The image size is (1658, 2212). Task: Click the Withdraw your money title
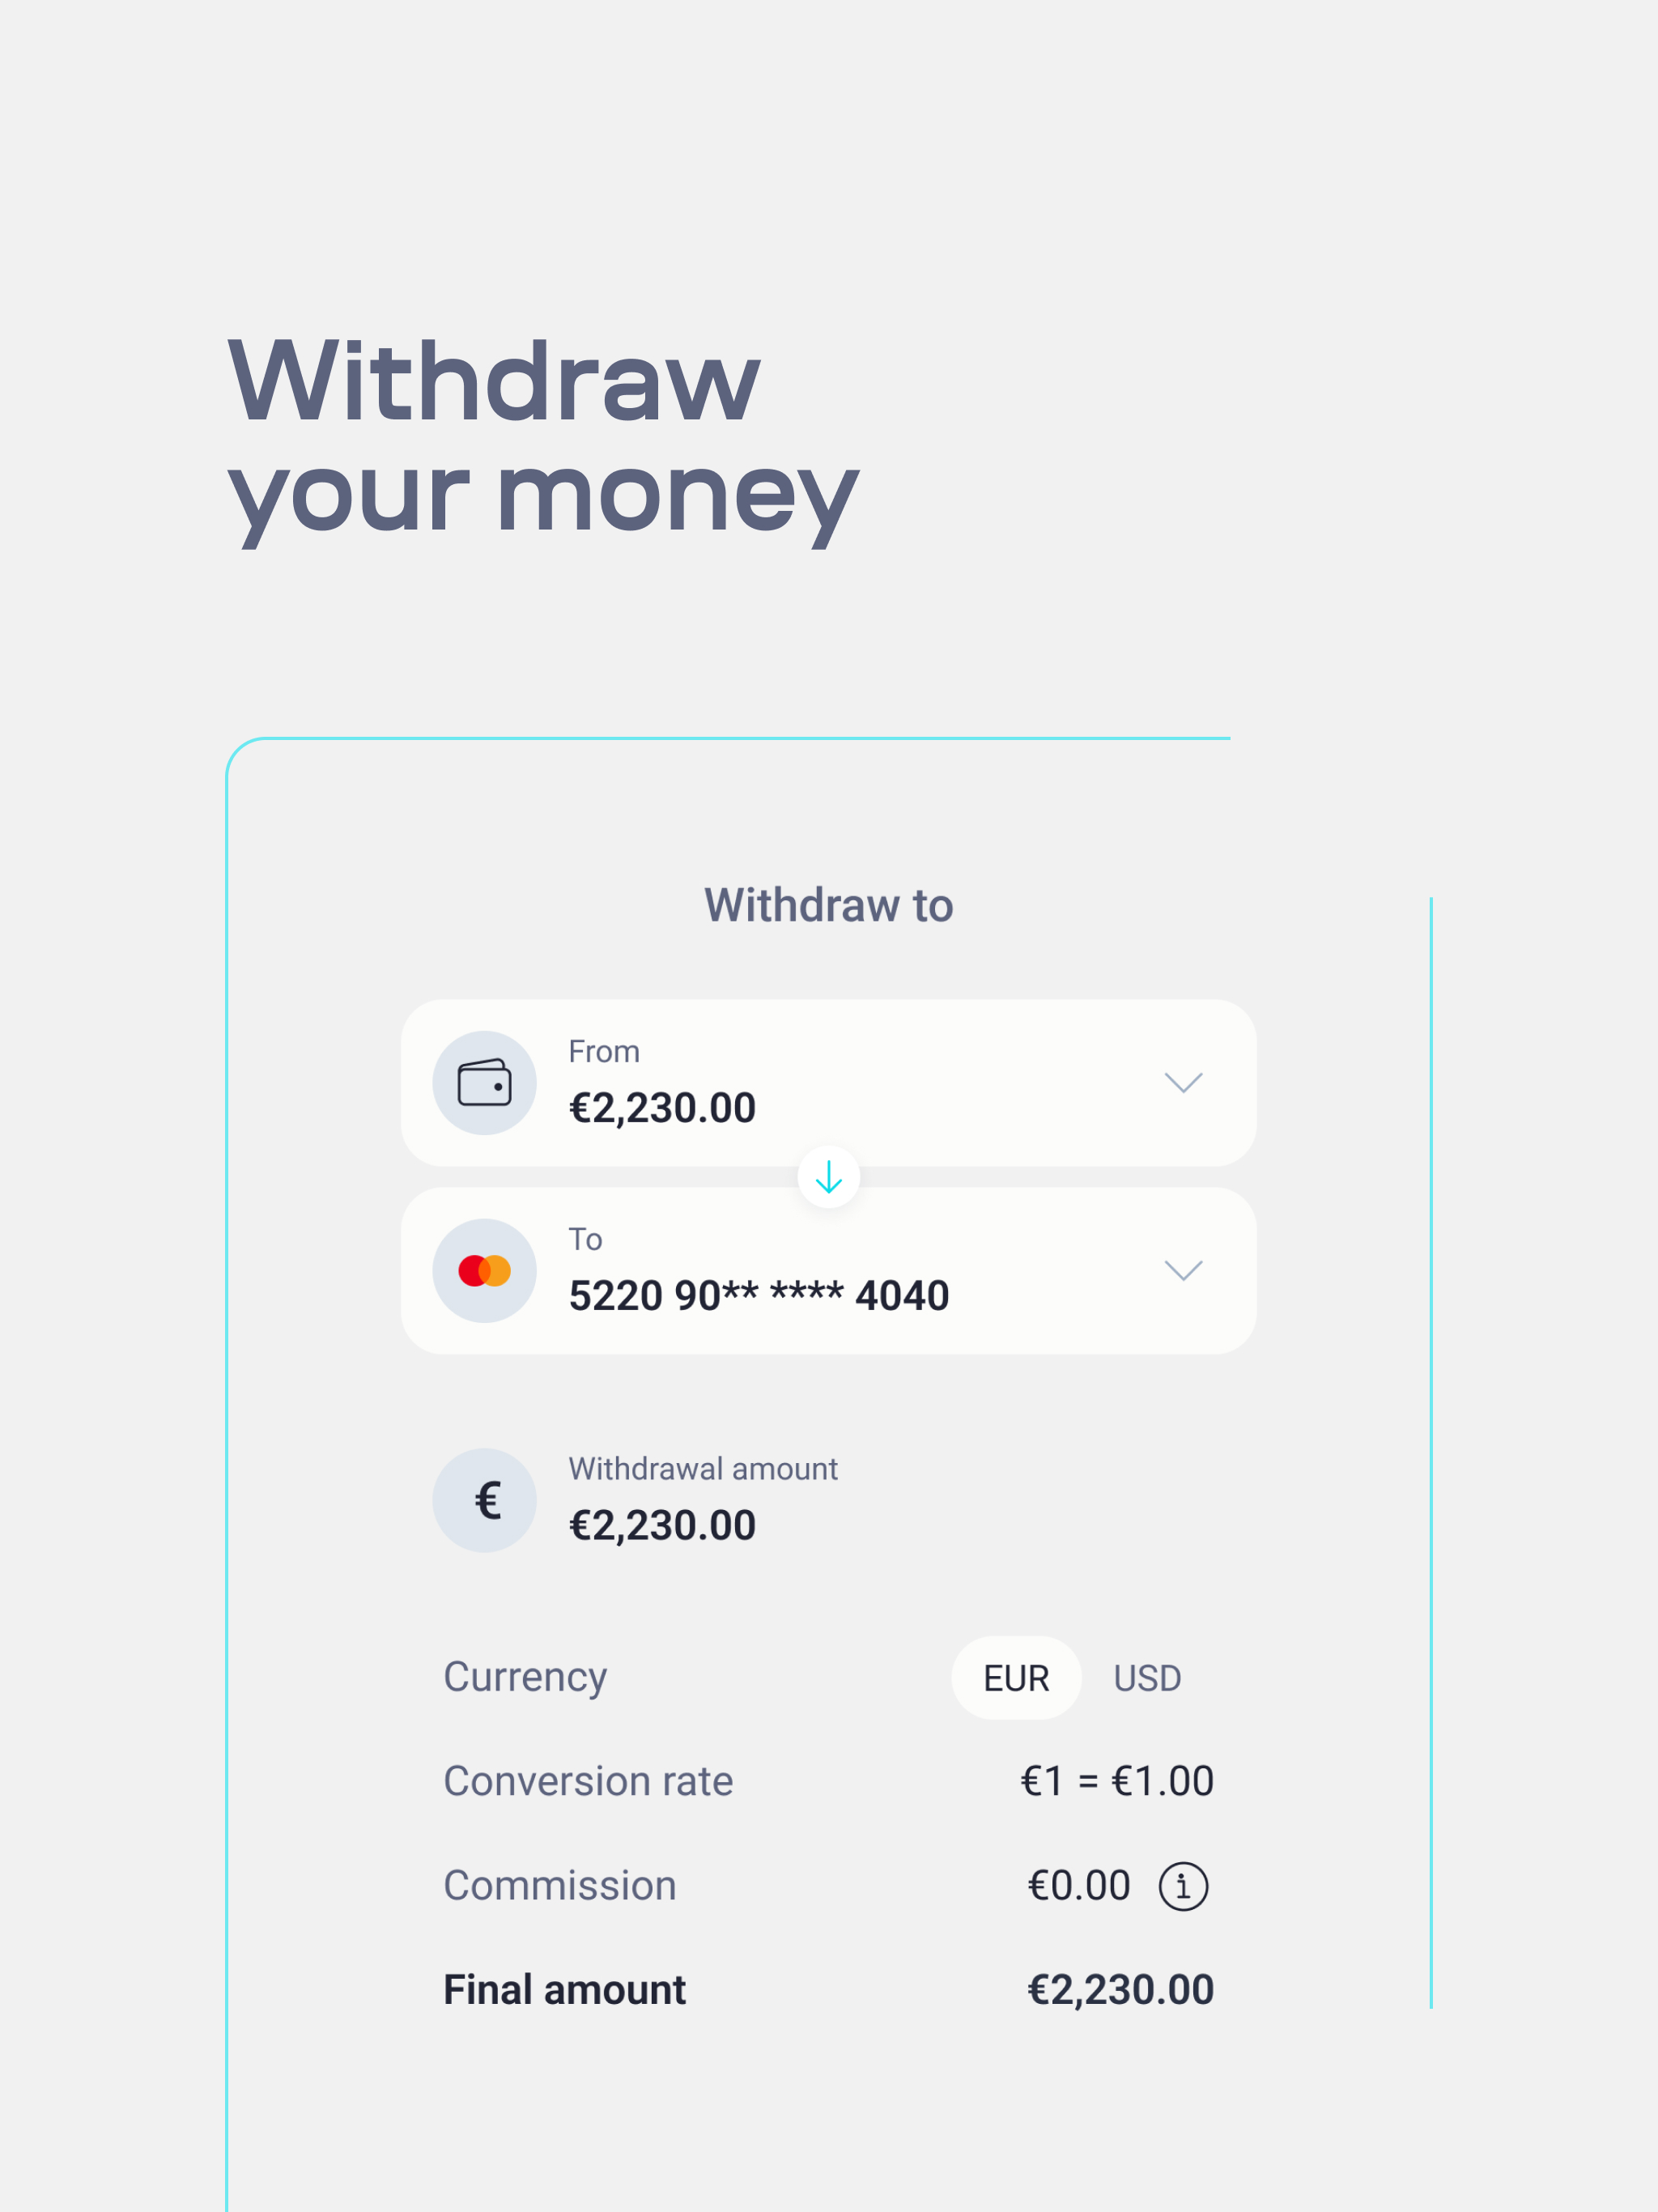tap(543, 438)
